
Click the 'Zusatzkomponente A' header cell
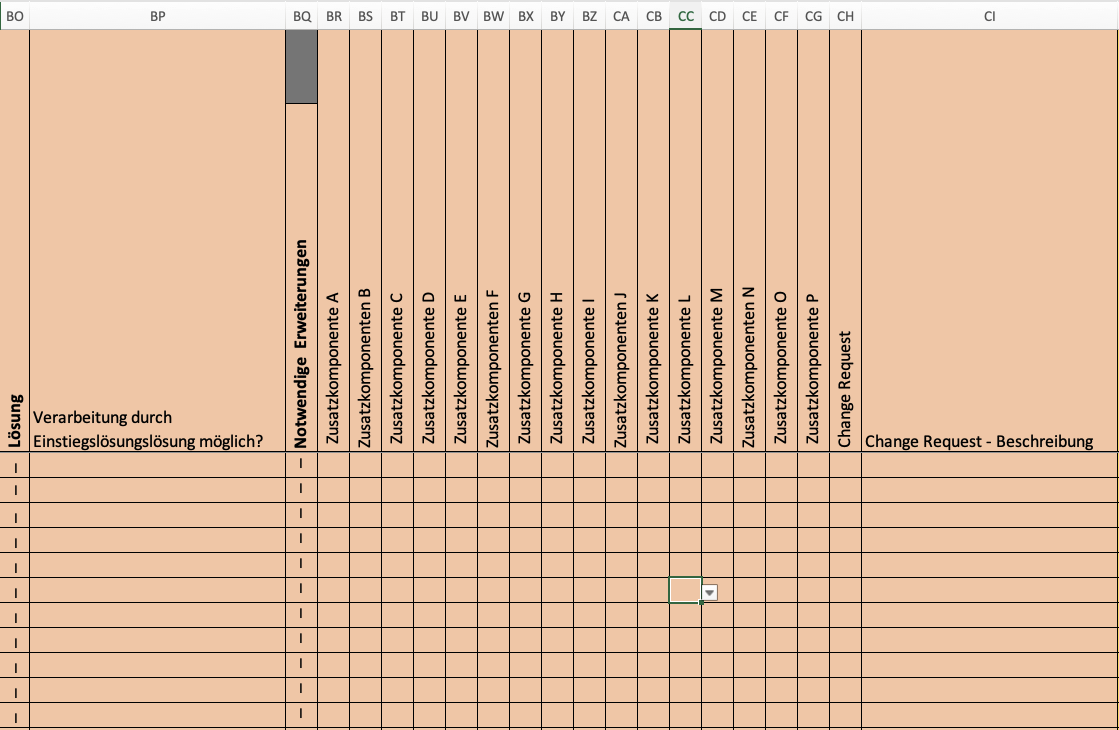pos(333,368)
